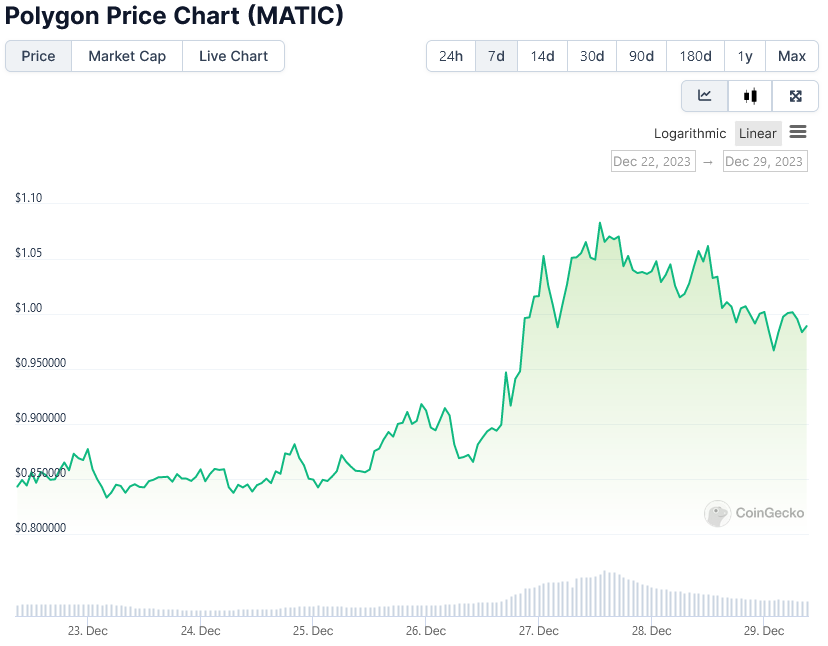828x646 pixels.
Task: Select the 7d time range
Action: [496, 56]
